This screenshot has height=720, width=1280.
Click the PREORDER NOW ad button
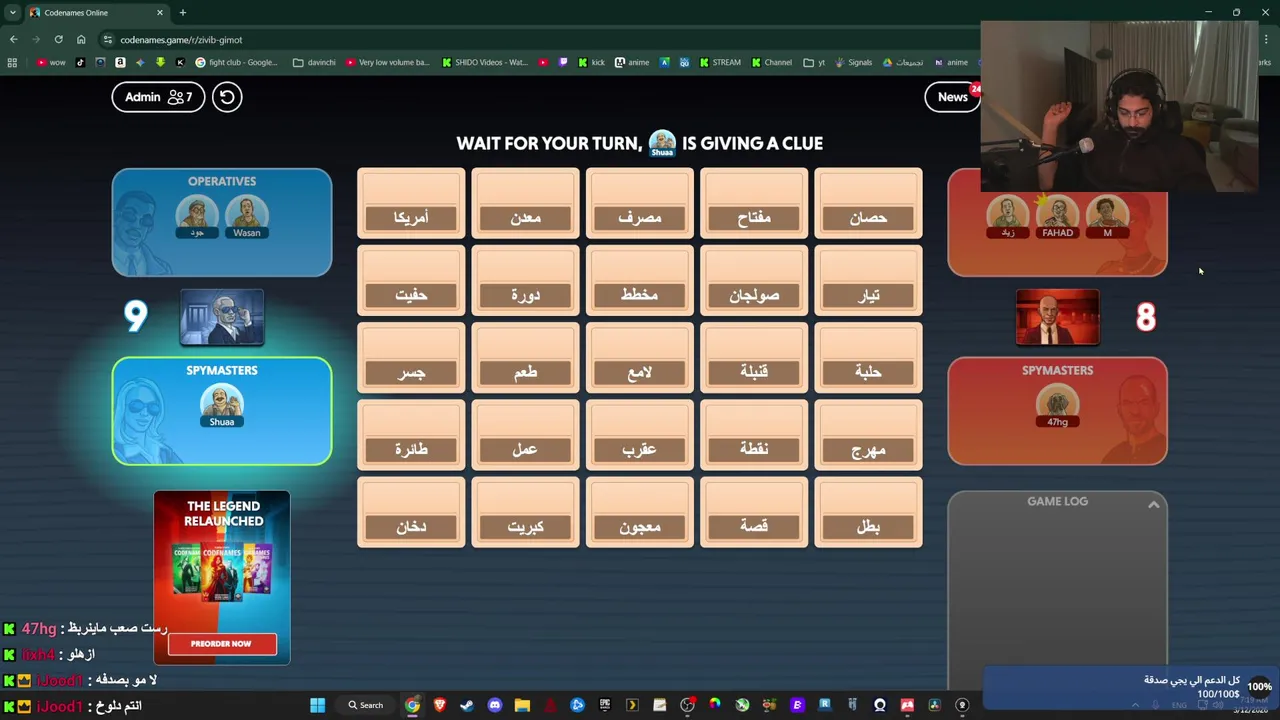coord(221,644)
